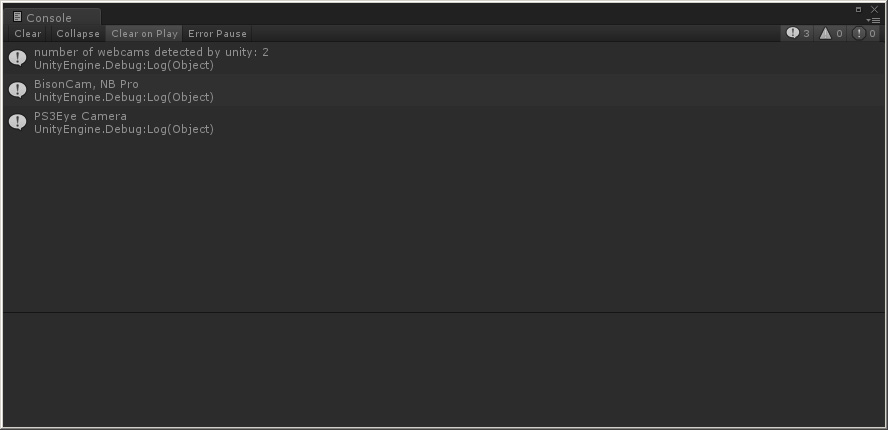Click the Console tab document icon
The height and width of the screenshot is (430, 888).
[x=18, y=16]
